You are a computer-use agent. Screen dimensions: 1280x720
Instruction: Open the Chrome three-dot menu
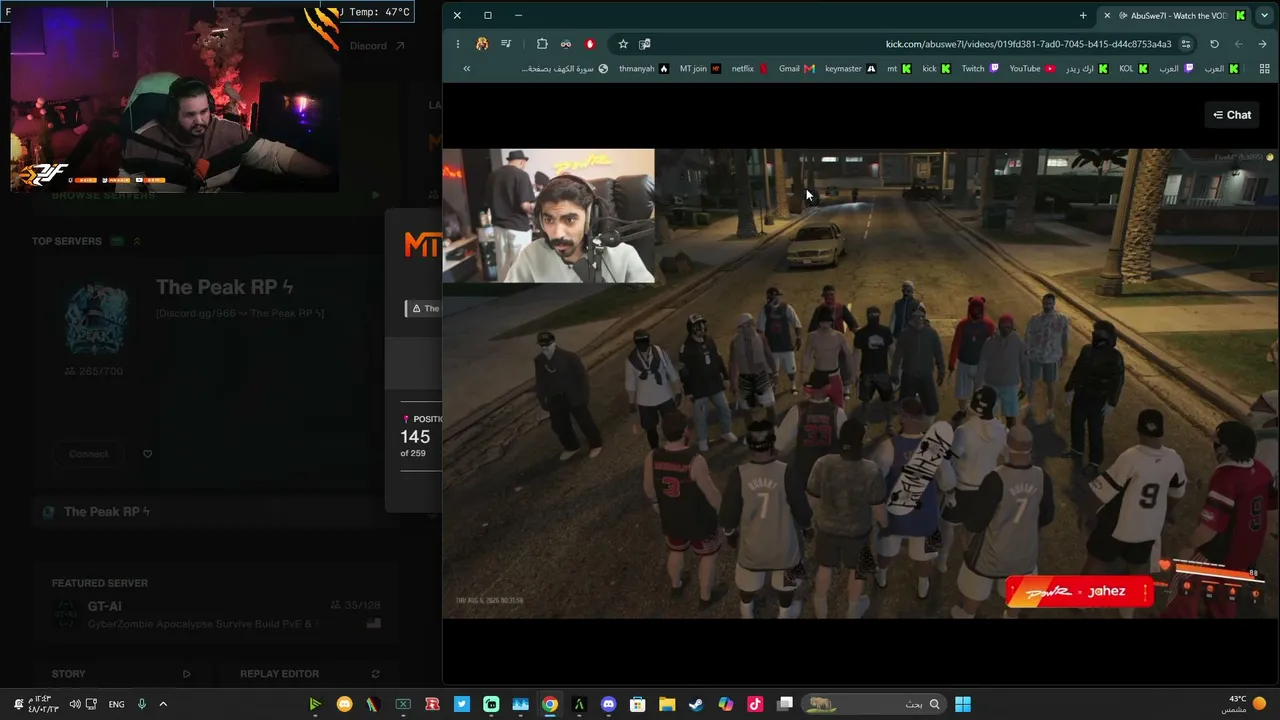tap(458, 44)
